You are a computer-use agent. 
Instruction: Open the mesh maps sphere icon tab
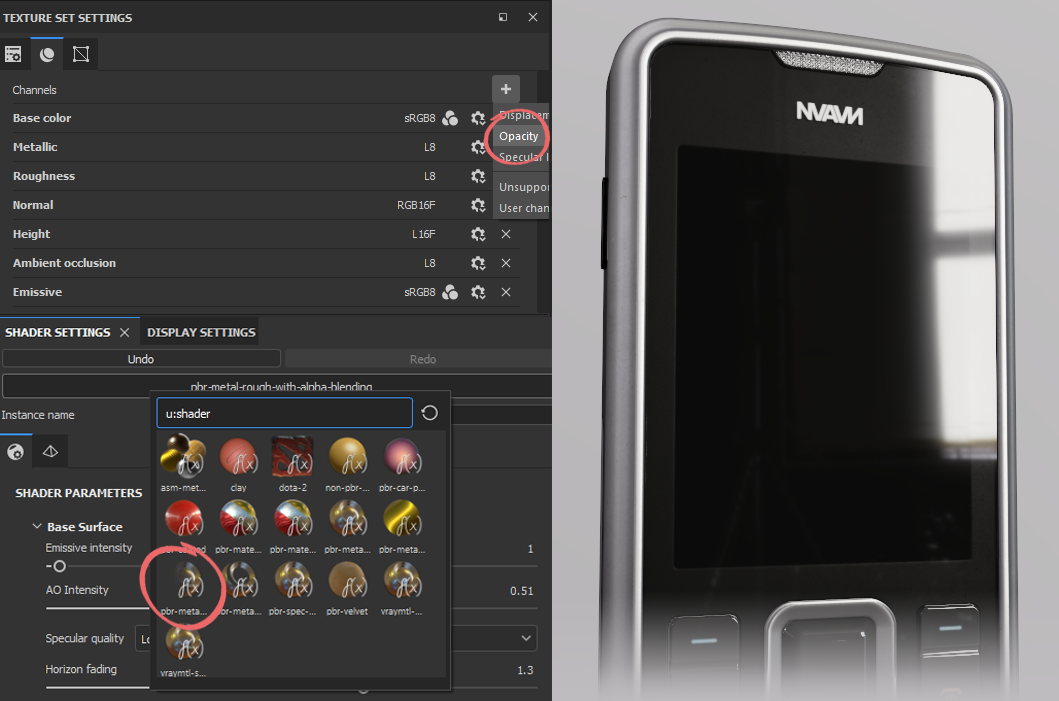47,54
